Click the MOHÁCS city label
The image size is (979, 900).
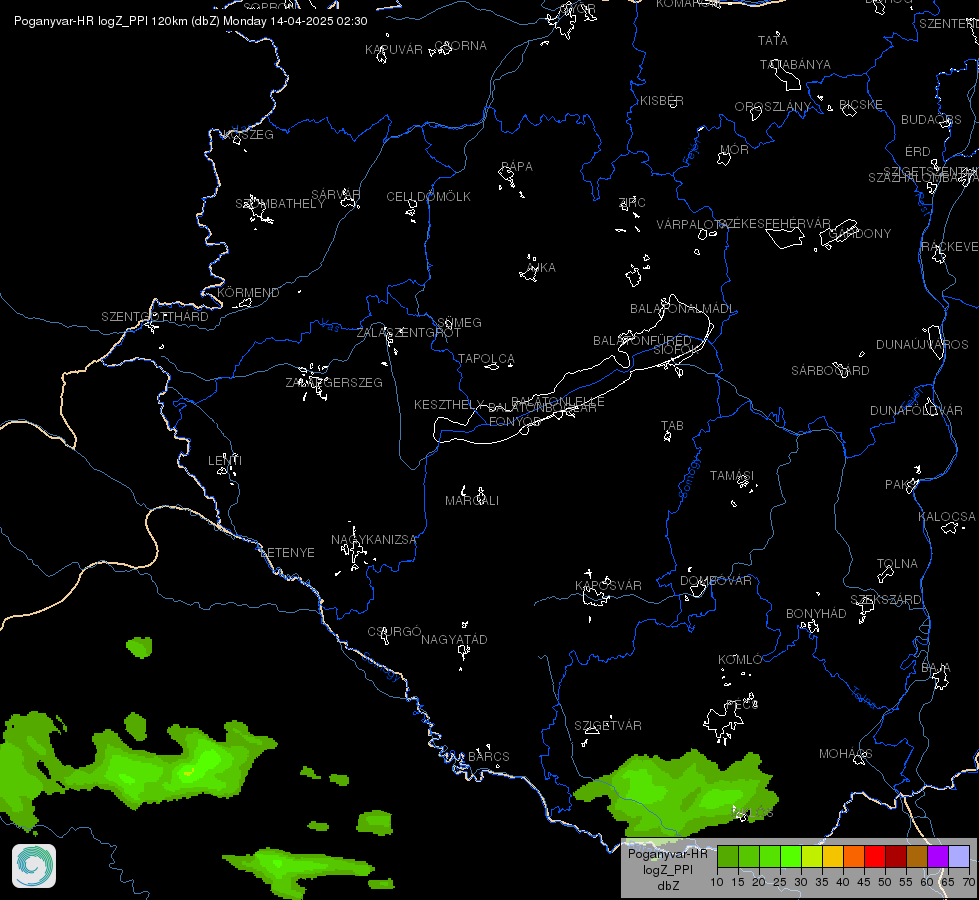click(x=845, y=754)
